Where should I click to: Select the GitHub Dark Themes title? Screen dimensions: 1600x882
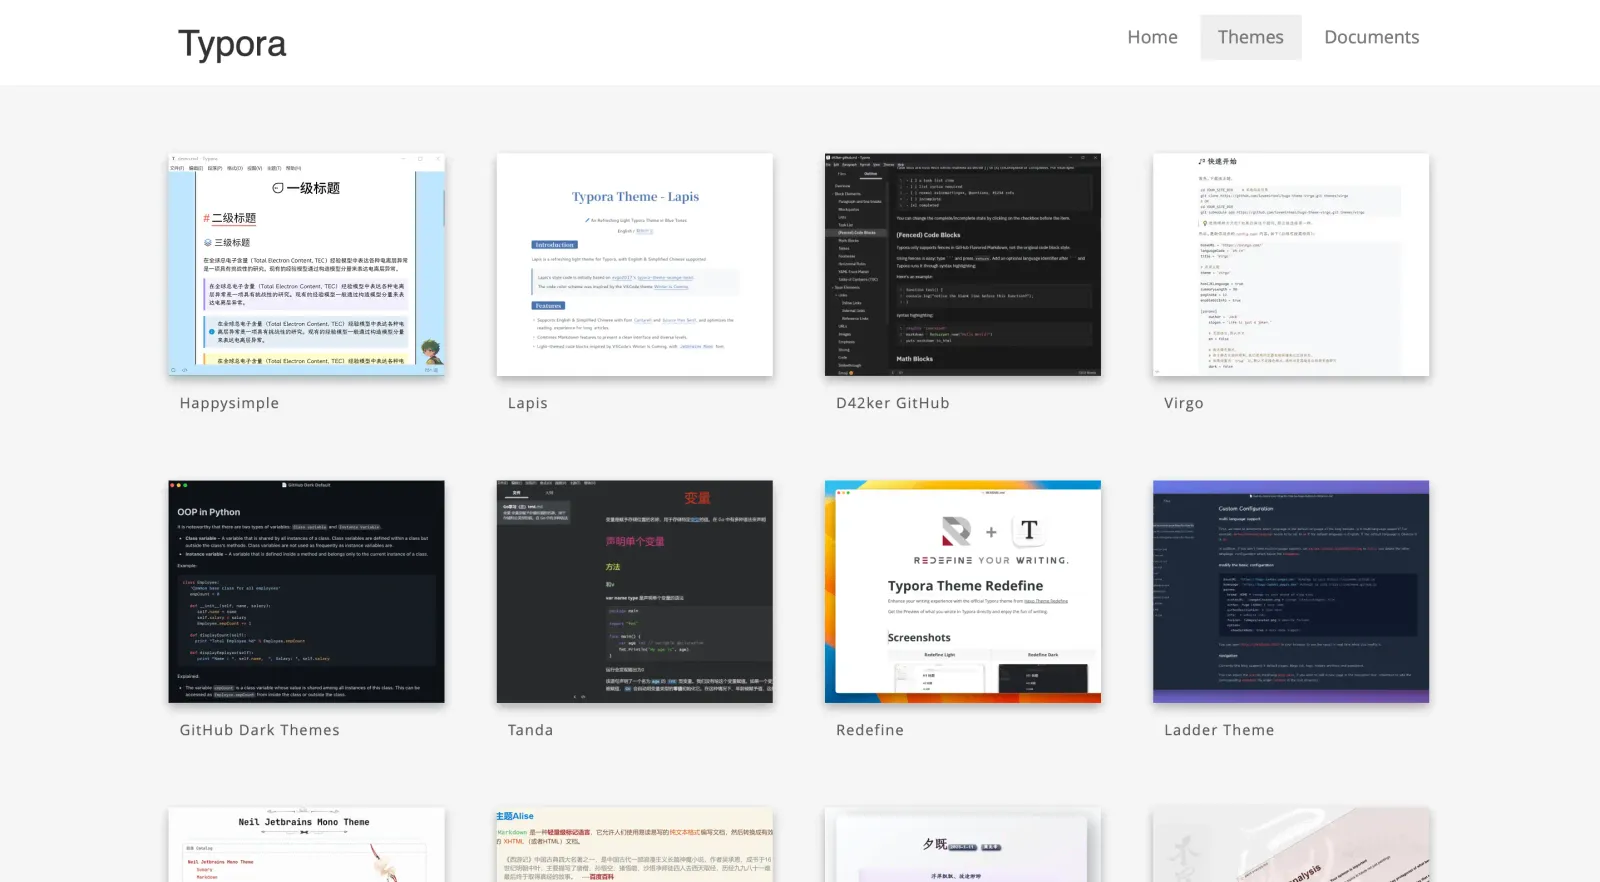(x=259, y=730)
